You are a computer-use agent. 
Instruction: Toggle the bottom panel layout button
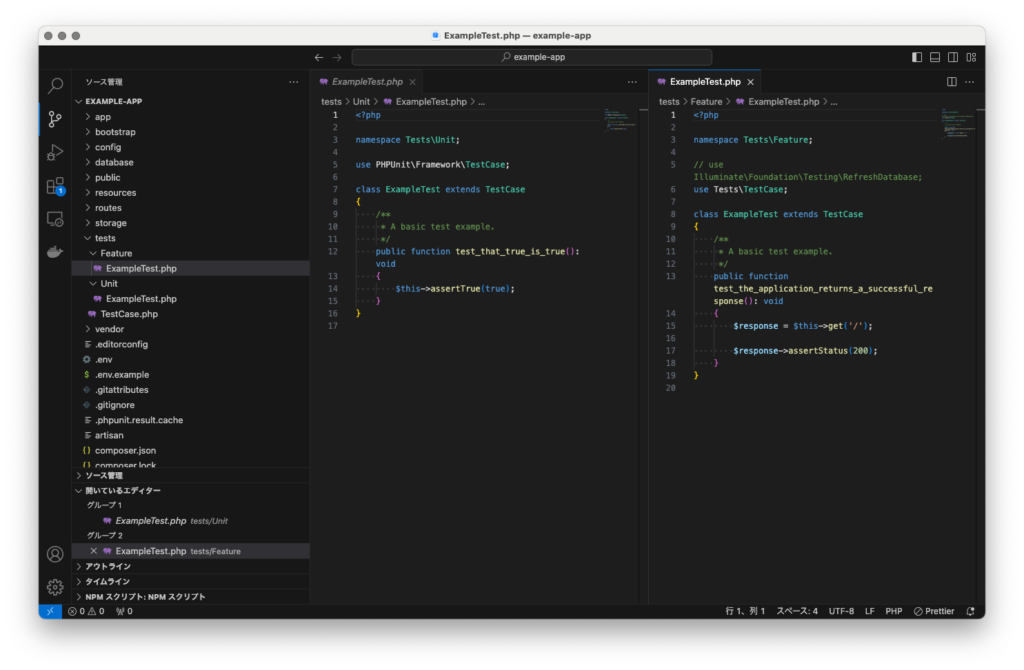click(935, 57)
